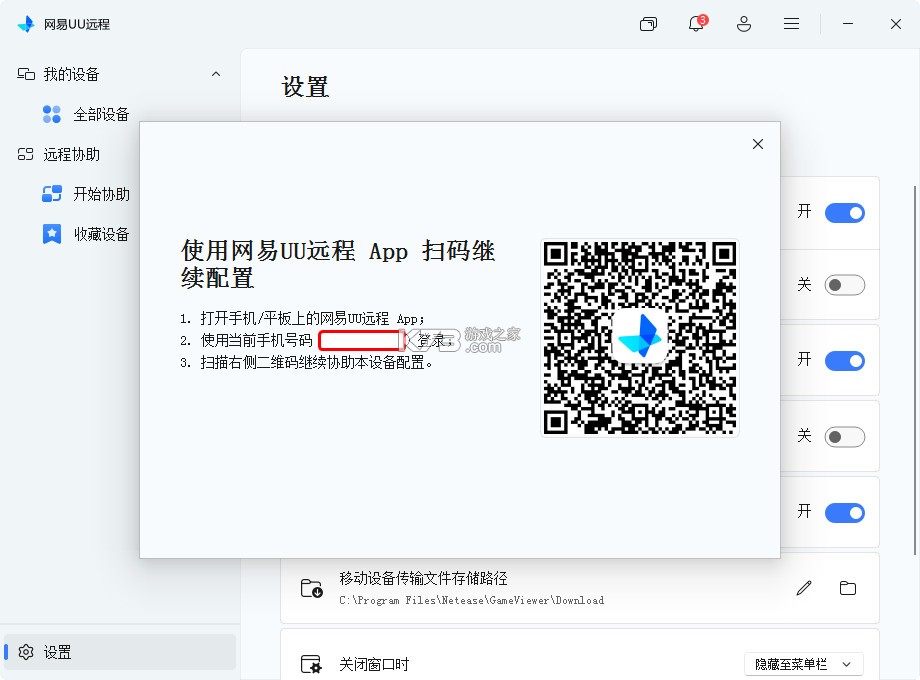
Task: Edit the file storage path with pencil icon
Action: click(x=804, y=588)
